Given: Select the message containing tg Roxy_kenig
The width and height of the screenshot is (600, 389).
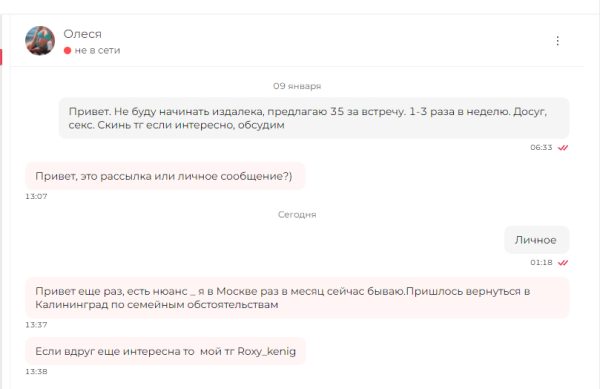Looking at the screenshot, I should (165, 351).
